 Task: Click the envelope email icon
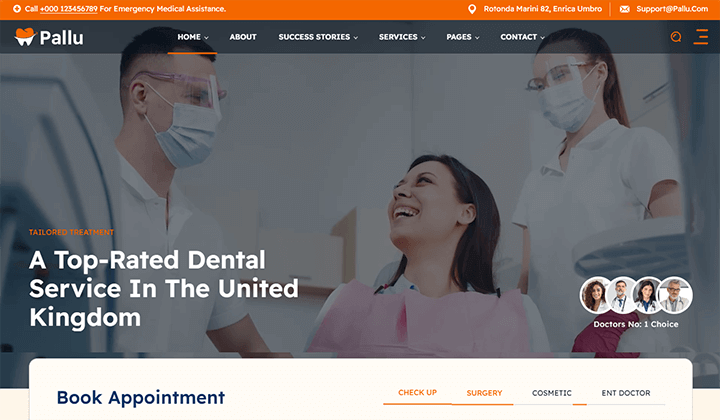tap(624, 9)
